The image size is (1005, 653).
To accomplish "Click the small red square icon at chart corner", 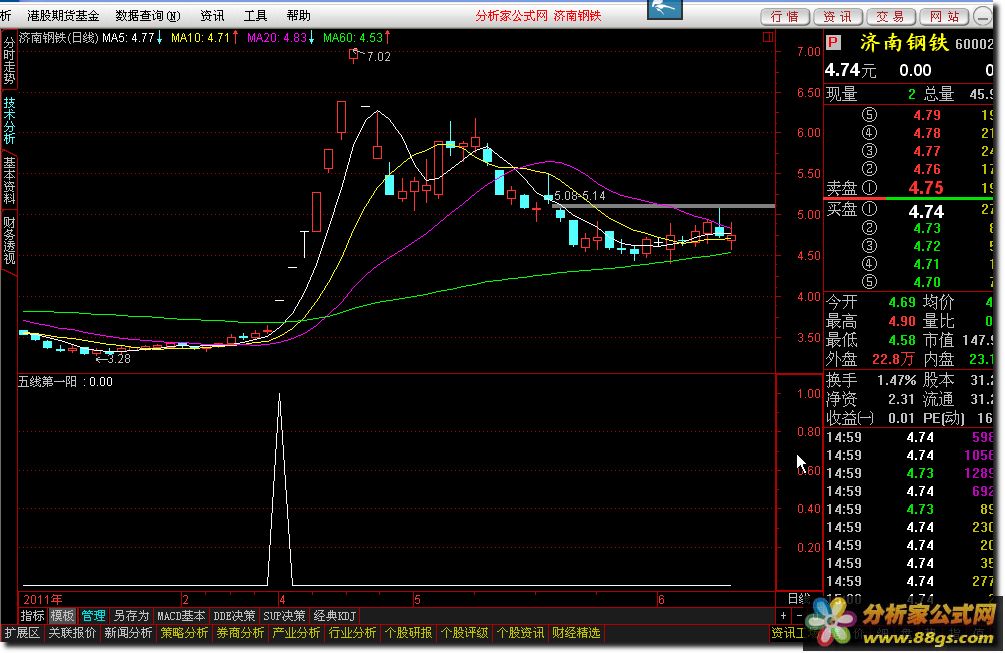I will click(x=768, y=37).
